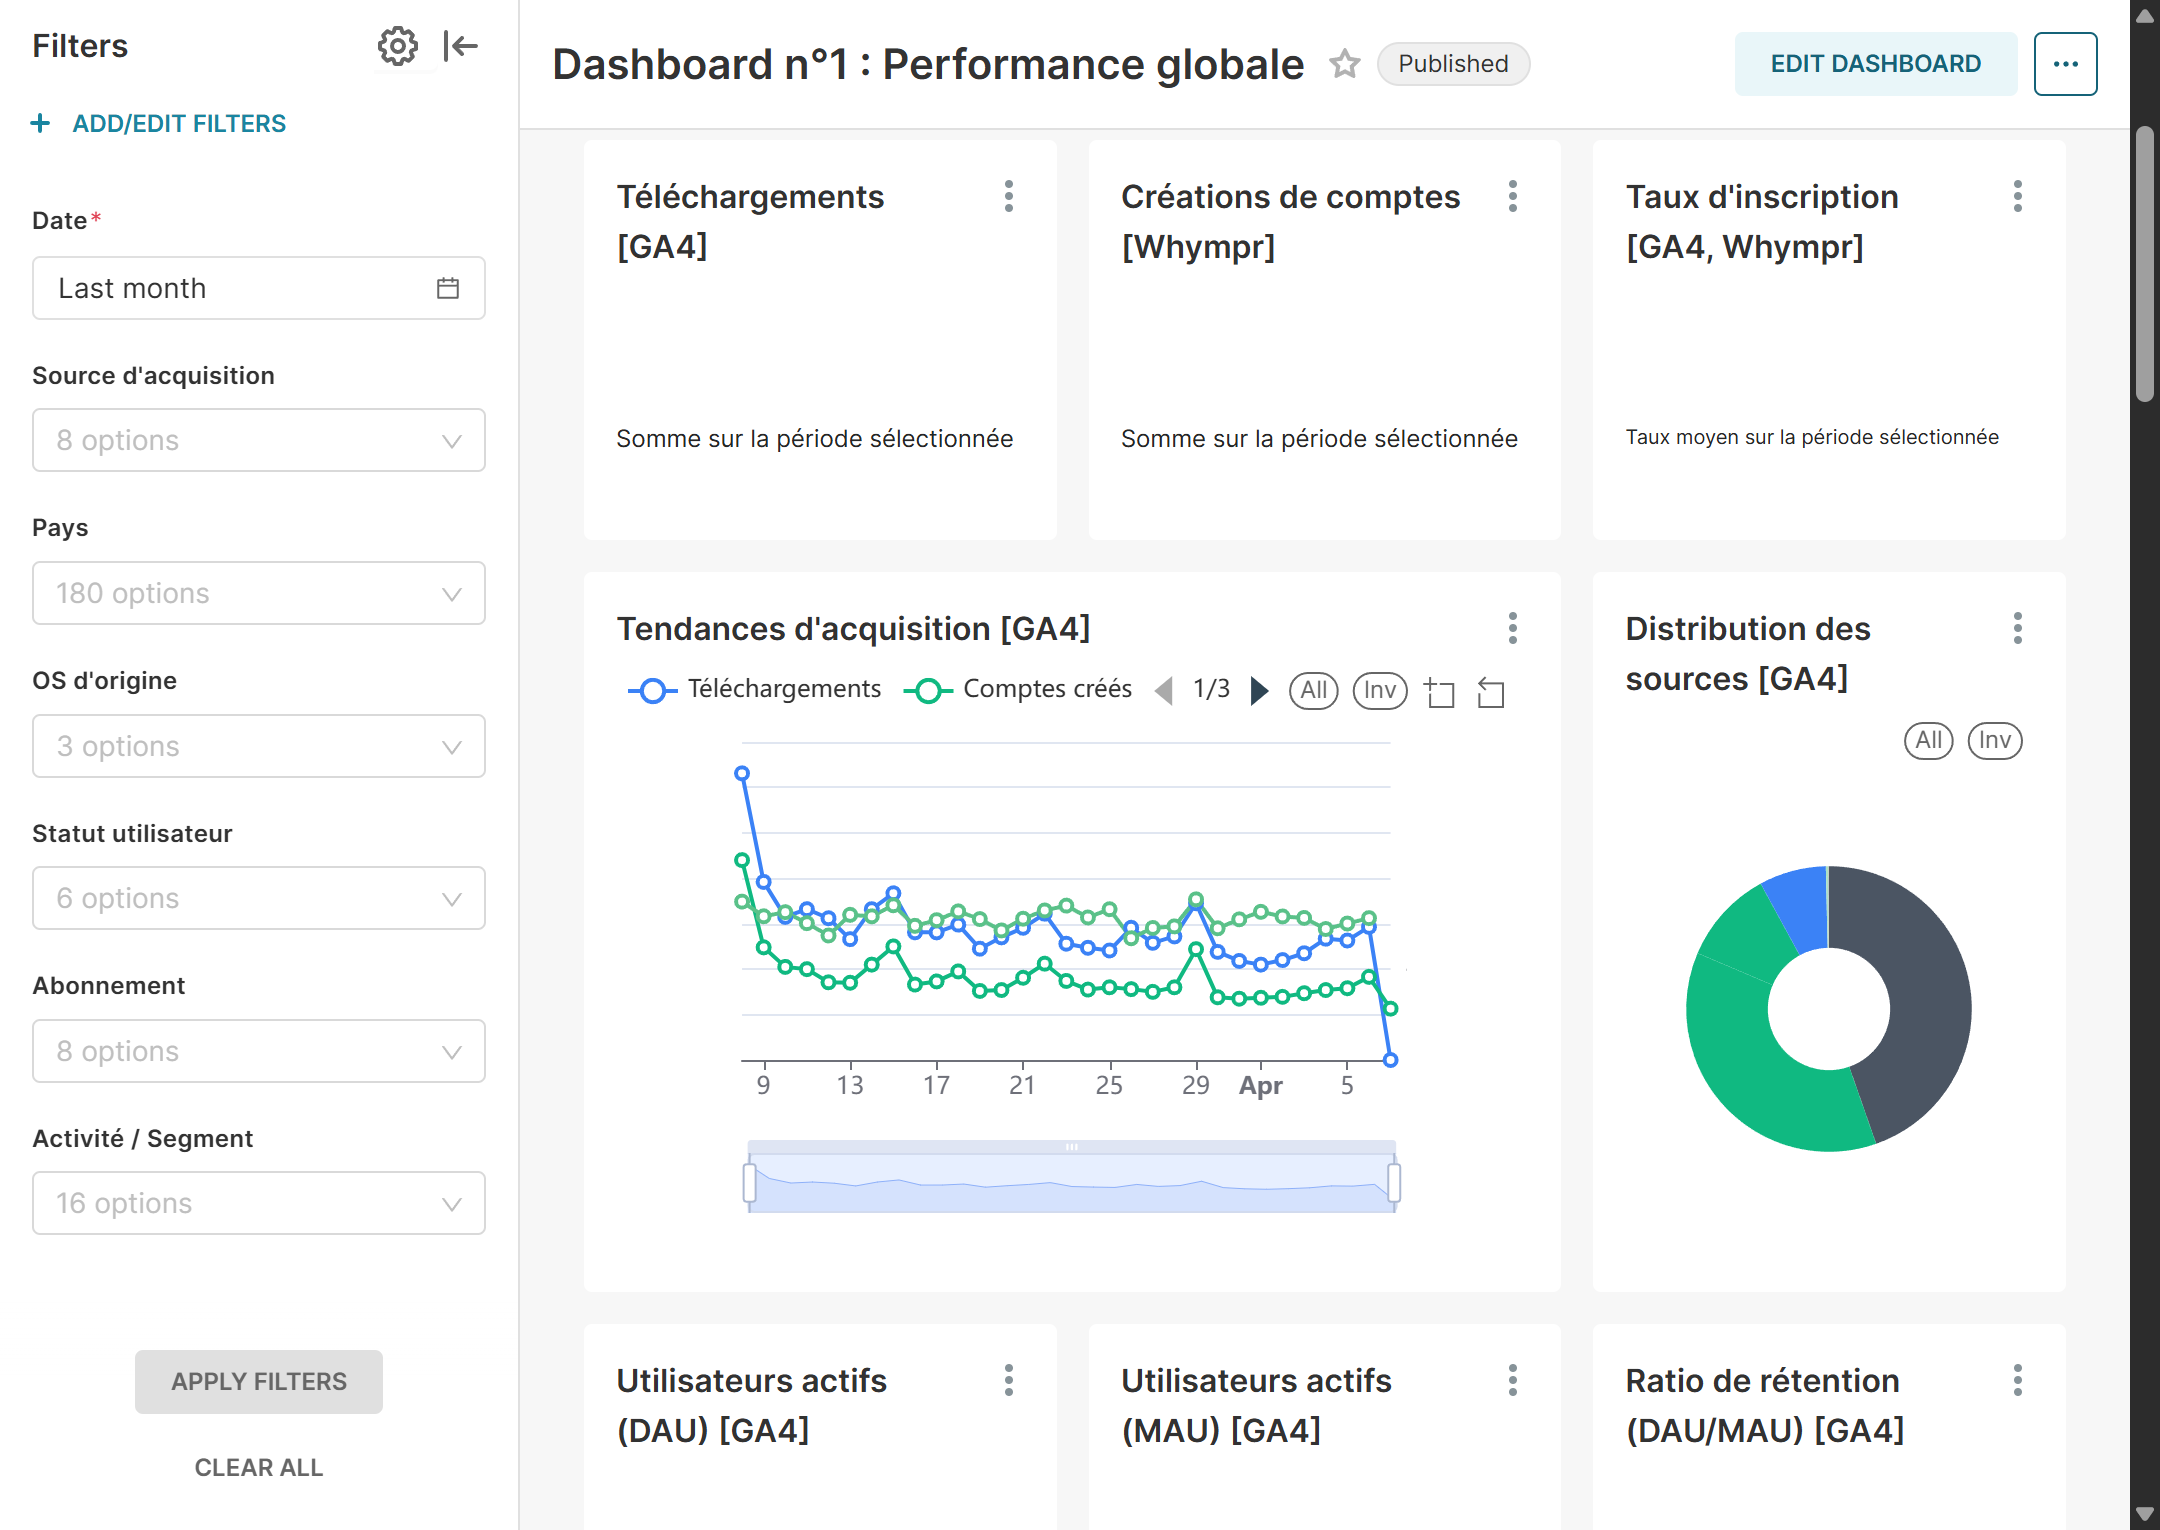The width and height of the screenshot is (2160, 1530).
Task: Open the Tendances d'acquisition kebab menu
Action: pos(1513,629)
